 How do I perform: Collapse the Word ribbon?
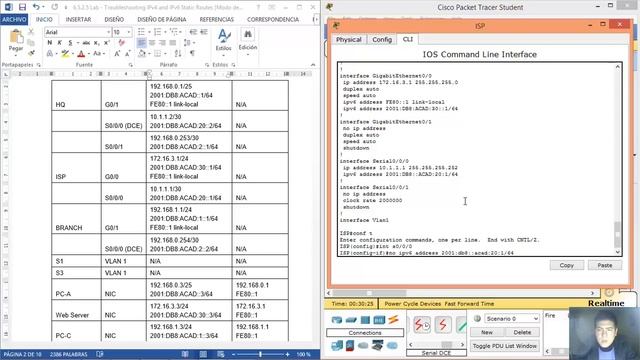click(x=313, y=65)
